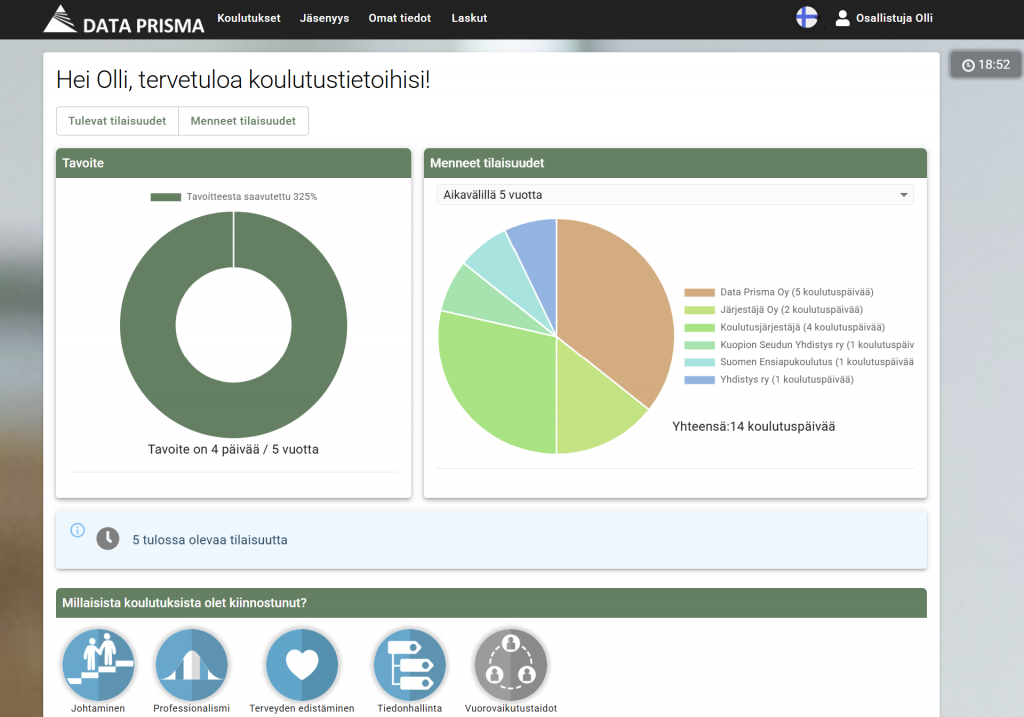Open Osallistuja Olli user menu
Viewport: 1024px width, 717px height.
click(884, 18)
